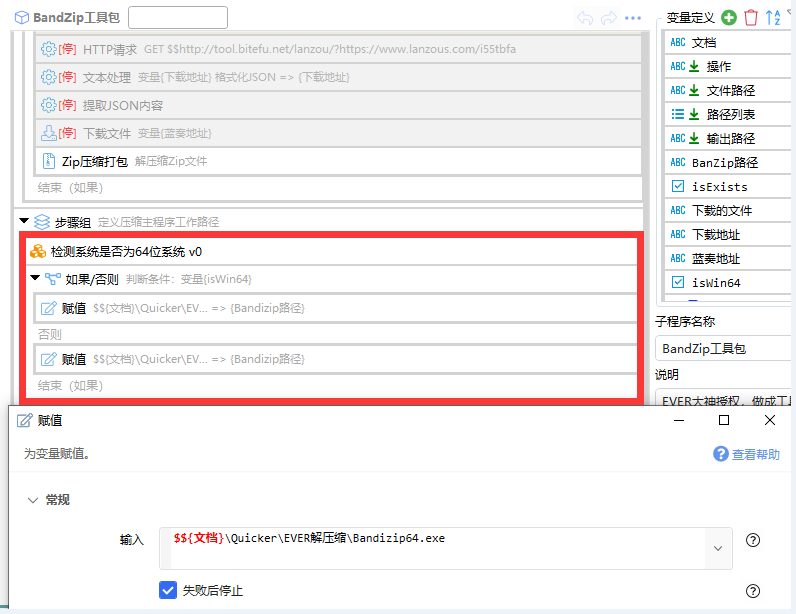The image size is (796, 614).
Task: Click the help icon beside 失败后停止
Action: tap(753, 591)
